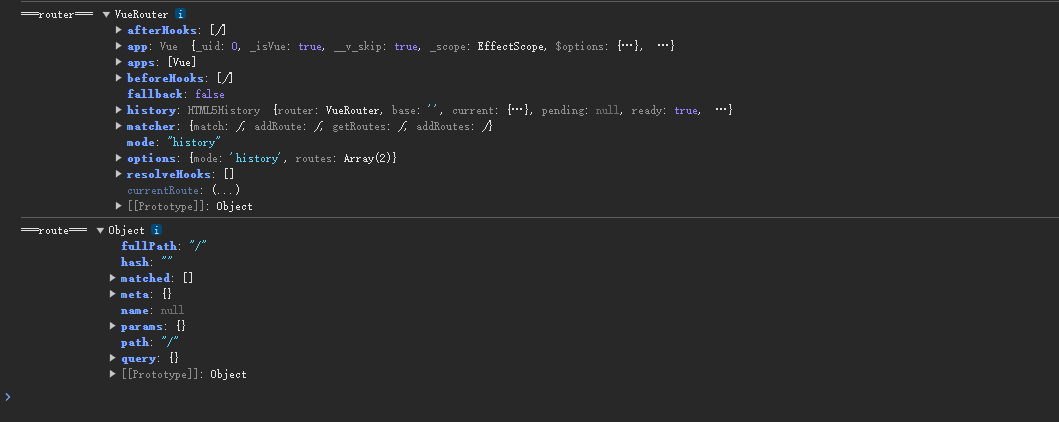The image size is (1059, 422).
Task: Collapse the route Object tree
Action: [x=100, y=231]
